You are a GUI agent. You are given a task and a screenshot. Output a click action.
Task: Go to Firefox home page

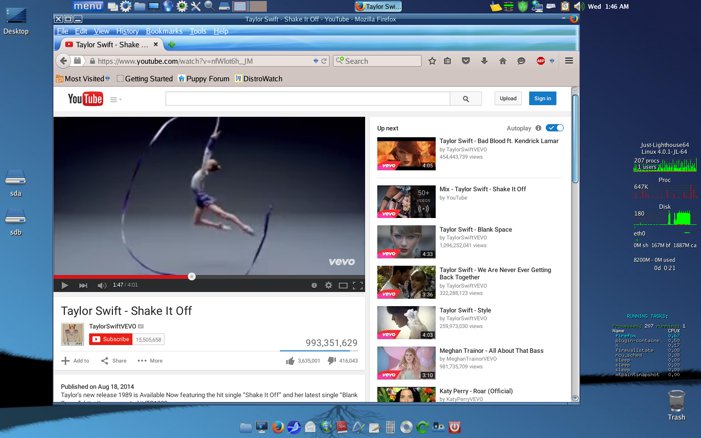click(503, 61)
